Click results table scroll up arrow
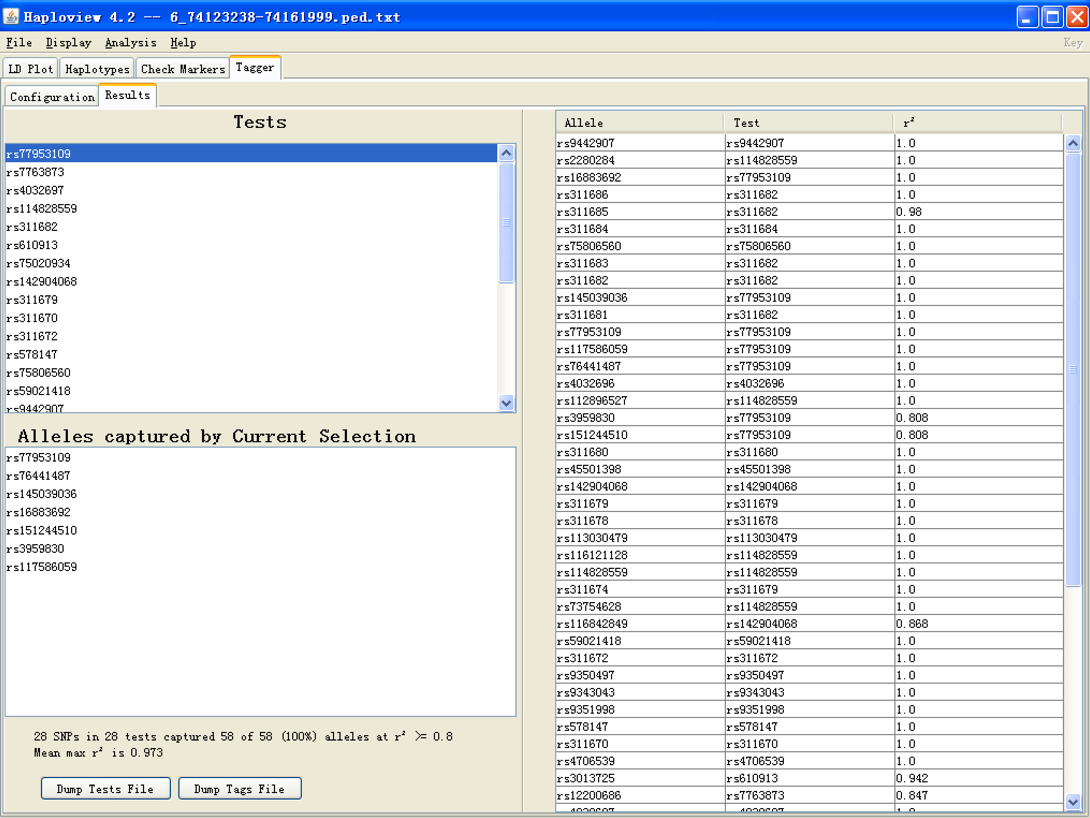1090x818 pixels. [1073, 143]
